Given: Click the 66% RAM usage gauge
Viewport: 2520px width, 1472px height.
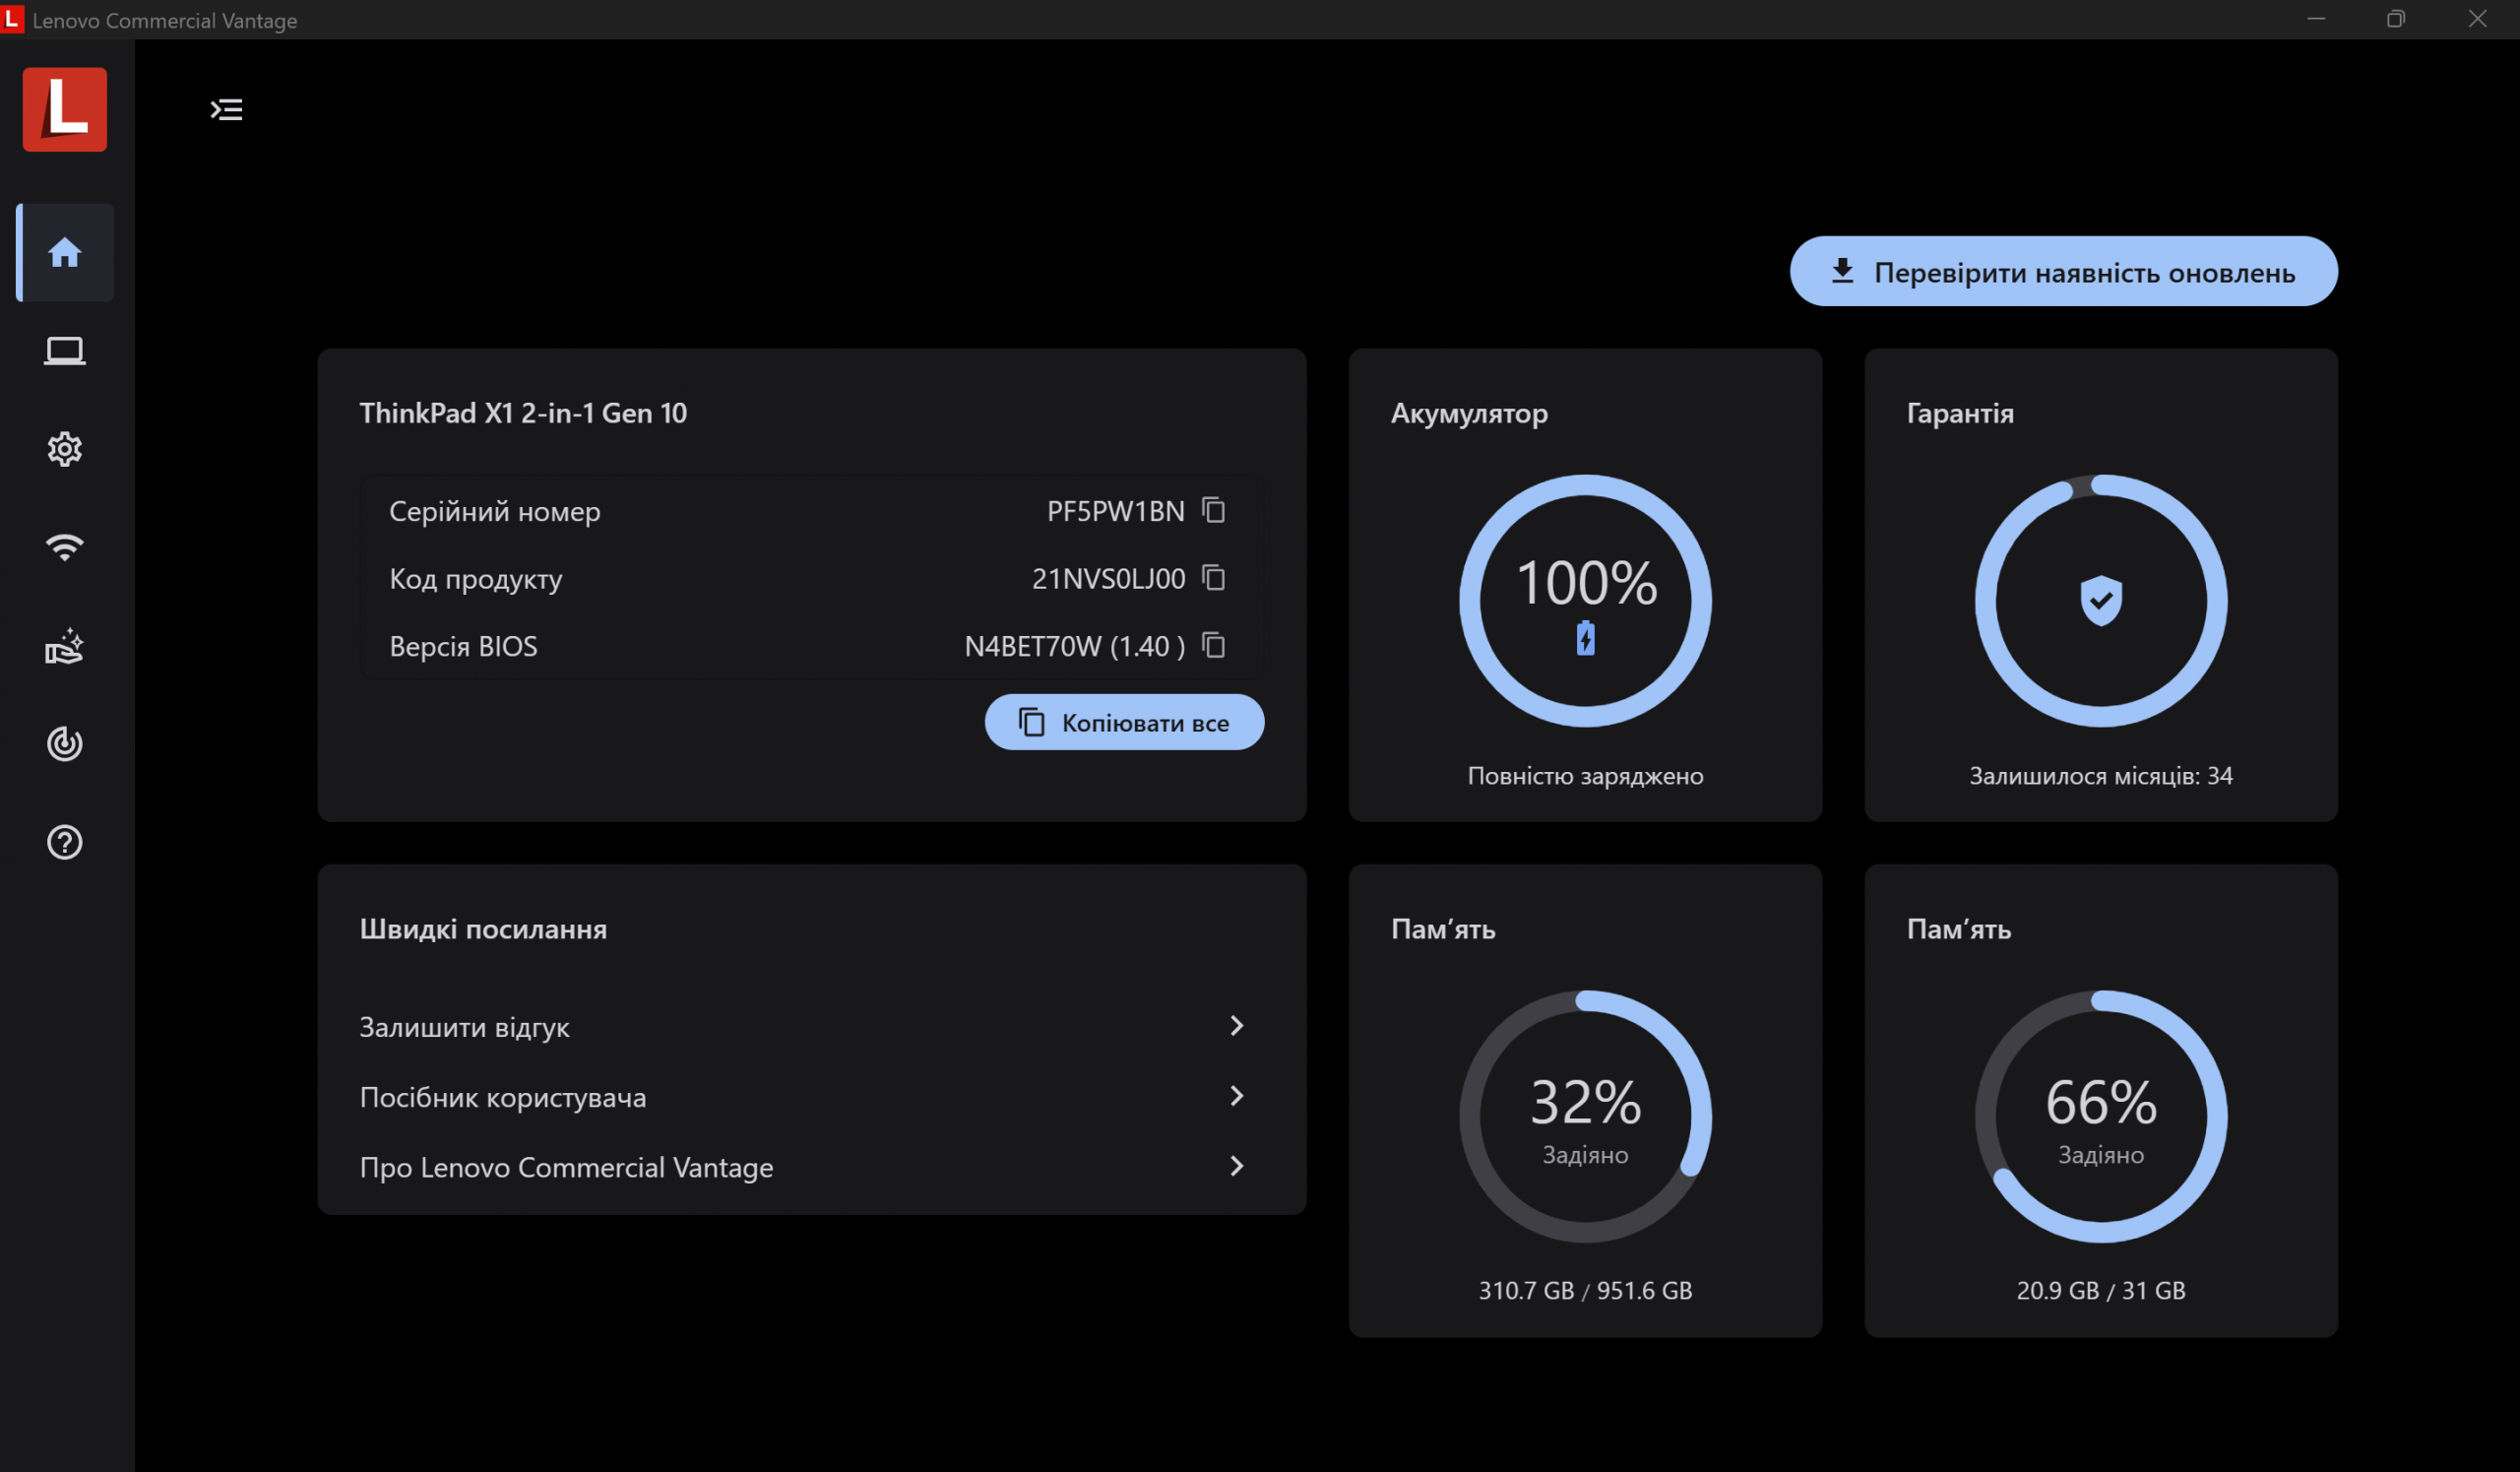Looking at the screenshot, I should pyautogui.click(x=2100, y=1117).
